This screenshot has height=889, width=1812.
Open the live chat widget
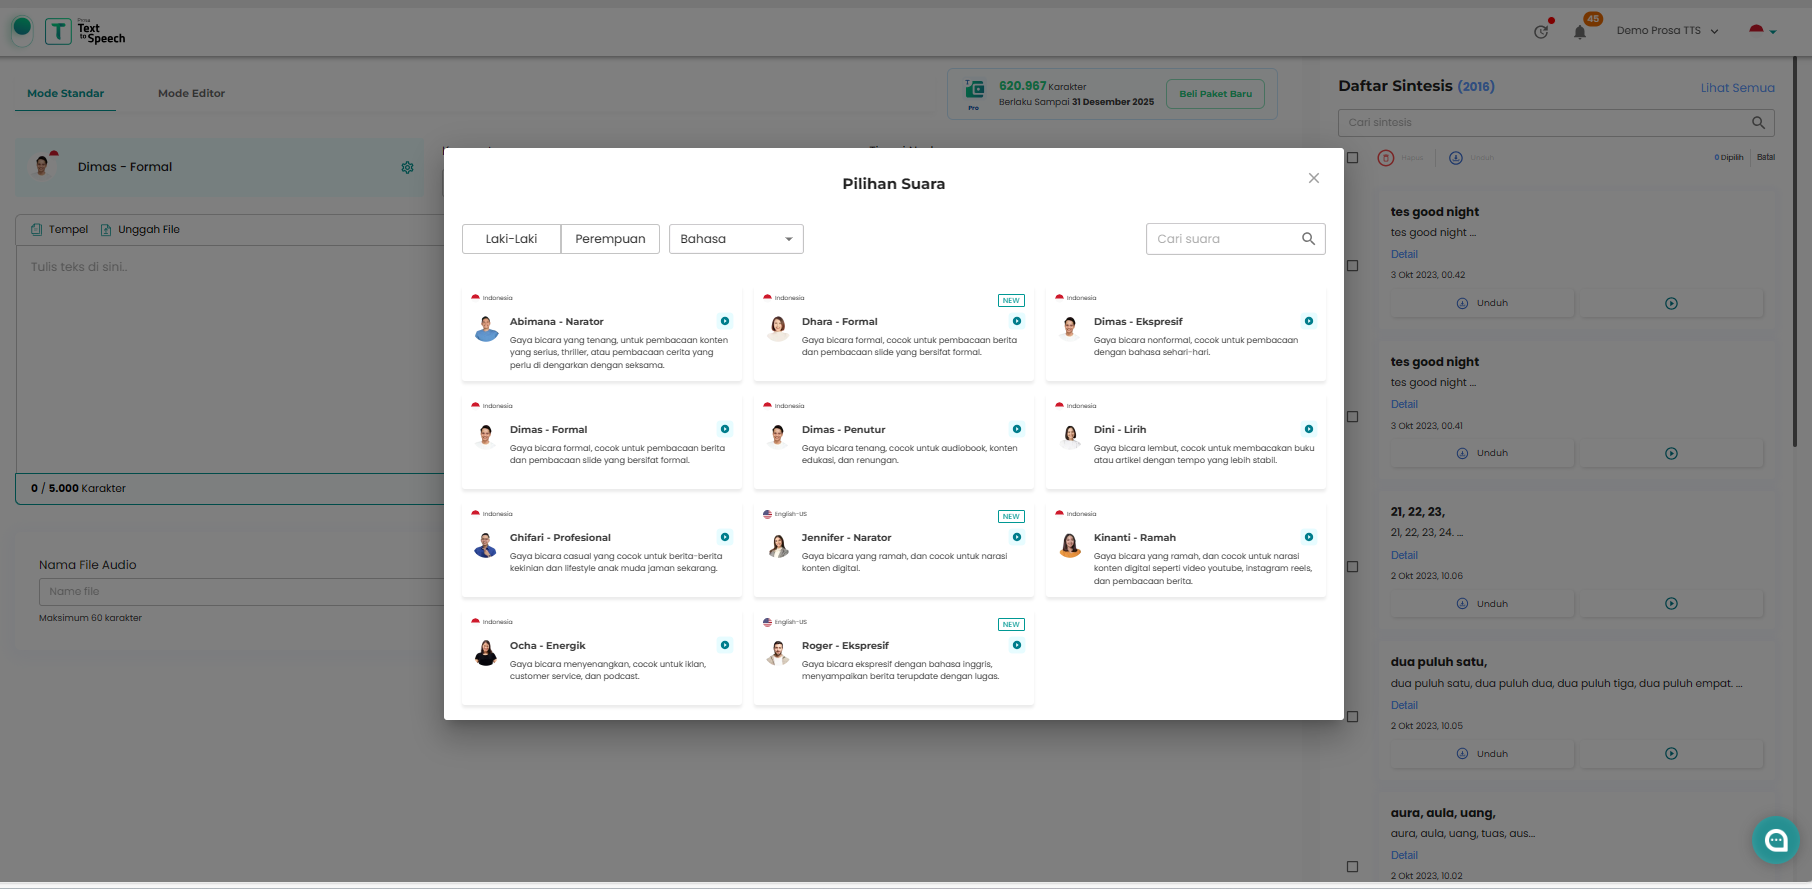point(1776,840)
